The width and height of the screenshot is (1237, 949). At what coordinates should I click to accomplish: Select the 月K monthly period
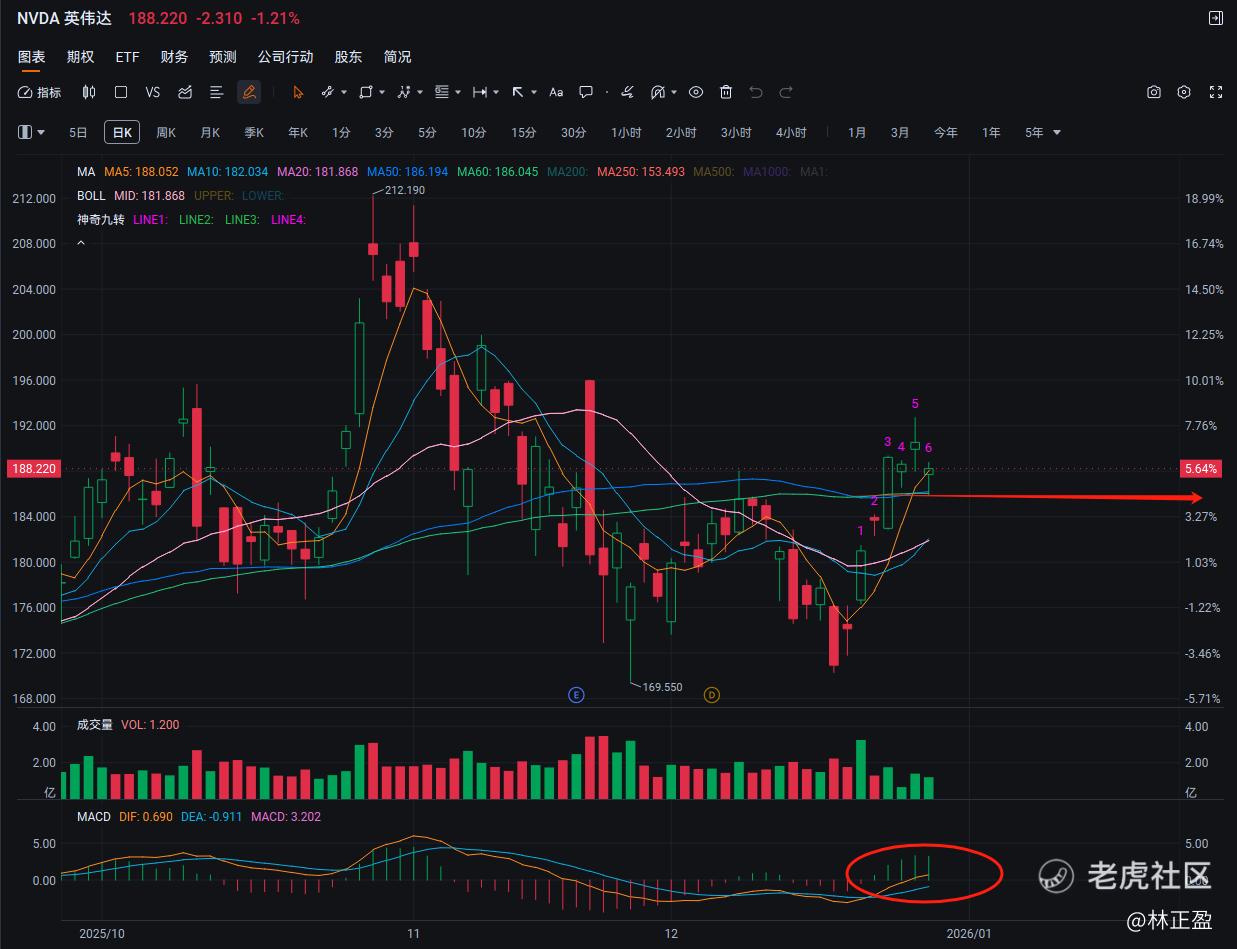click(x=210, y=132)
